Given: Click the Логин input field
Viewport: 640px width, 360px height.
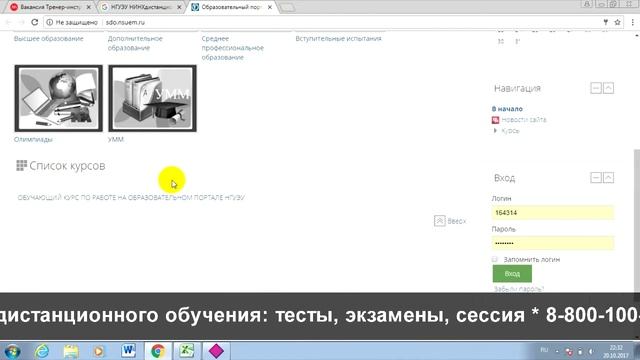Looking at the screenshot, I should click(x=553, y=213).
